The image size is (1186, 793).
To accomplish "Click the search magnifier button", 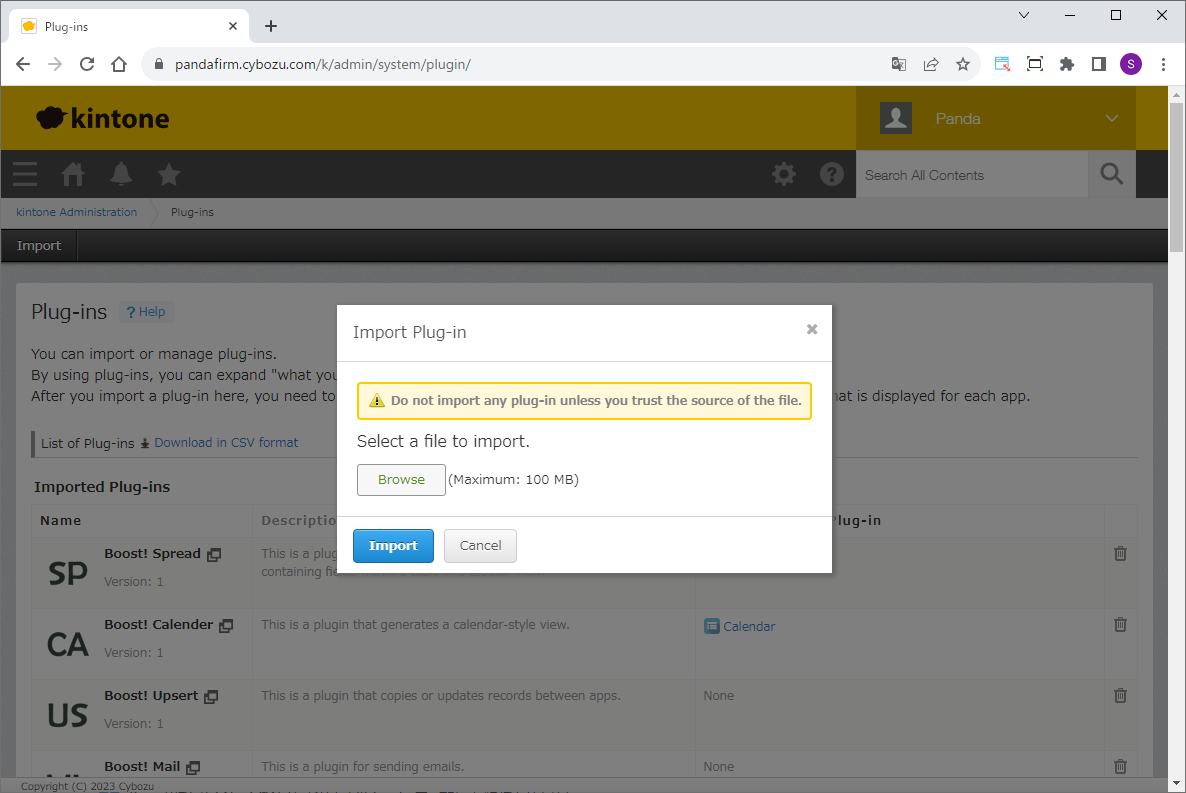I will pos(1111,174).
